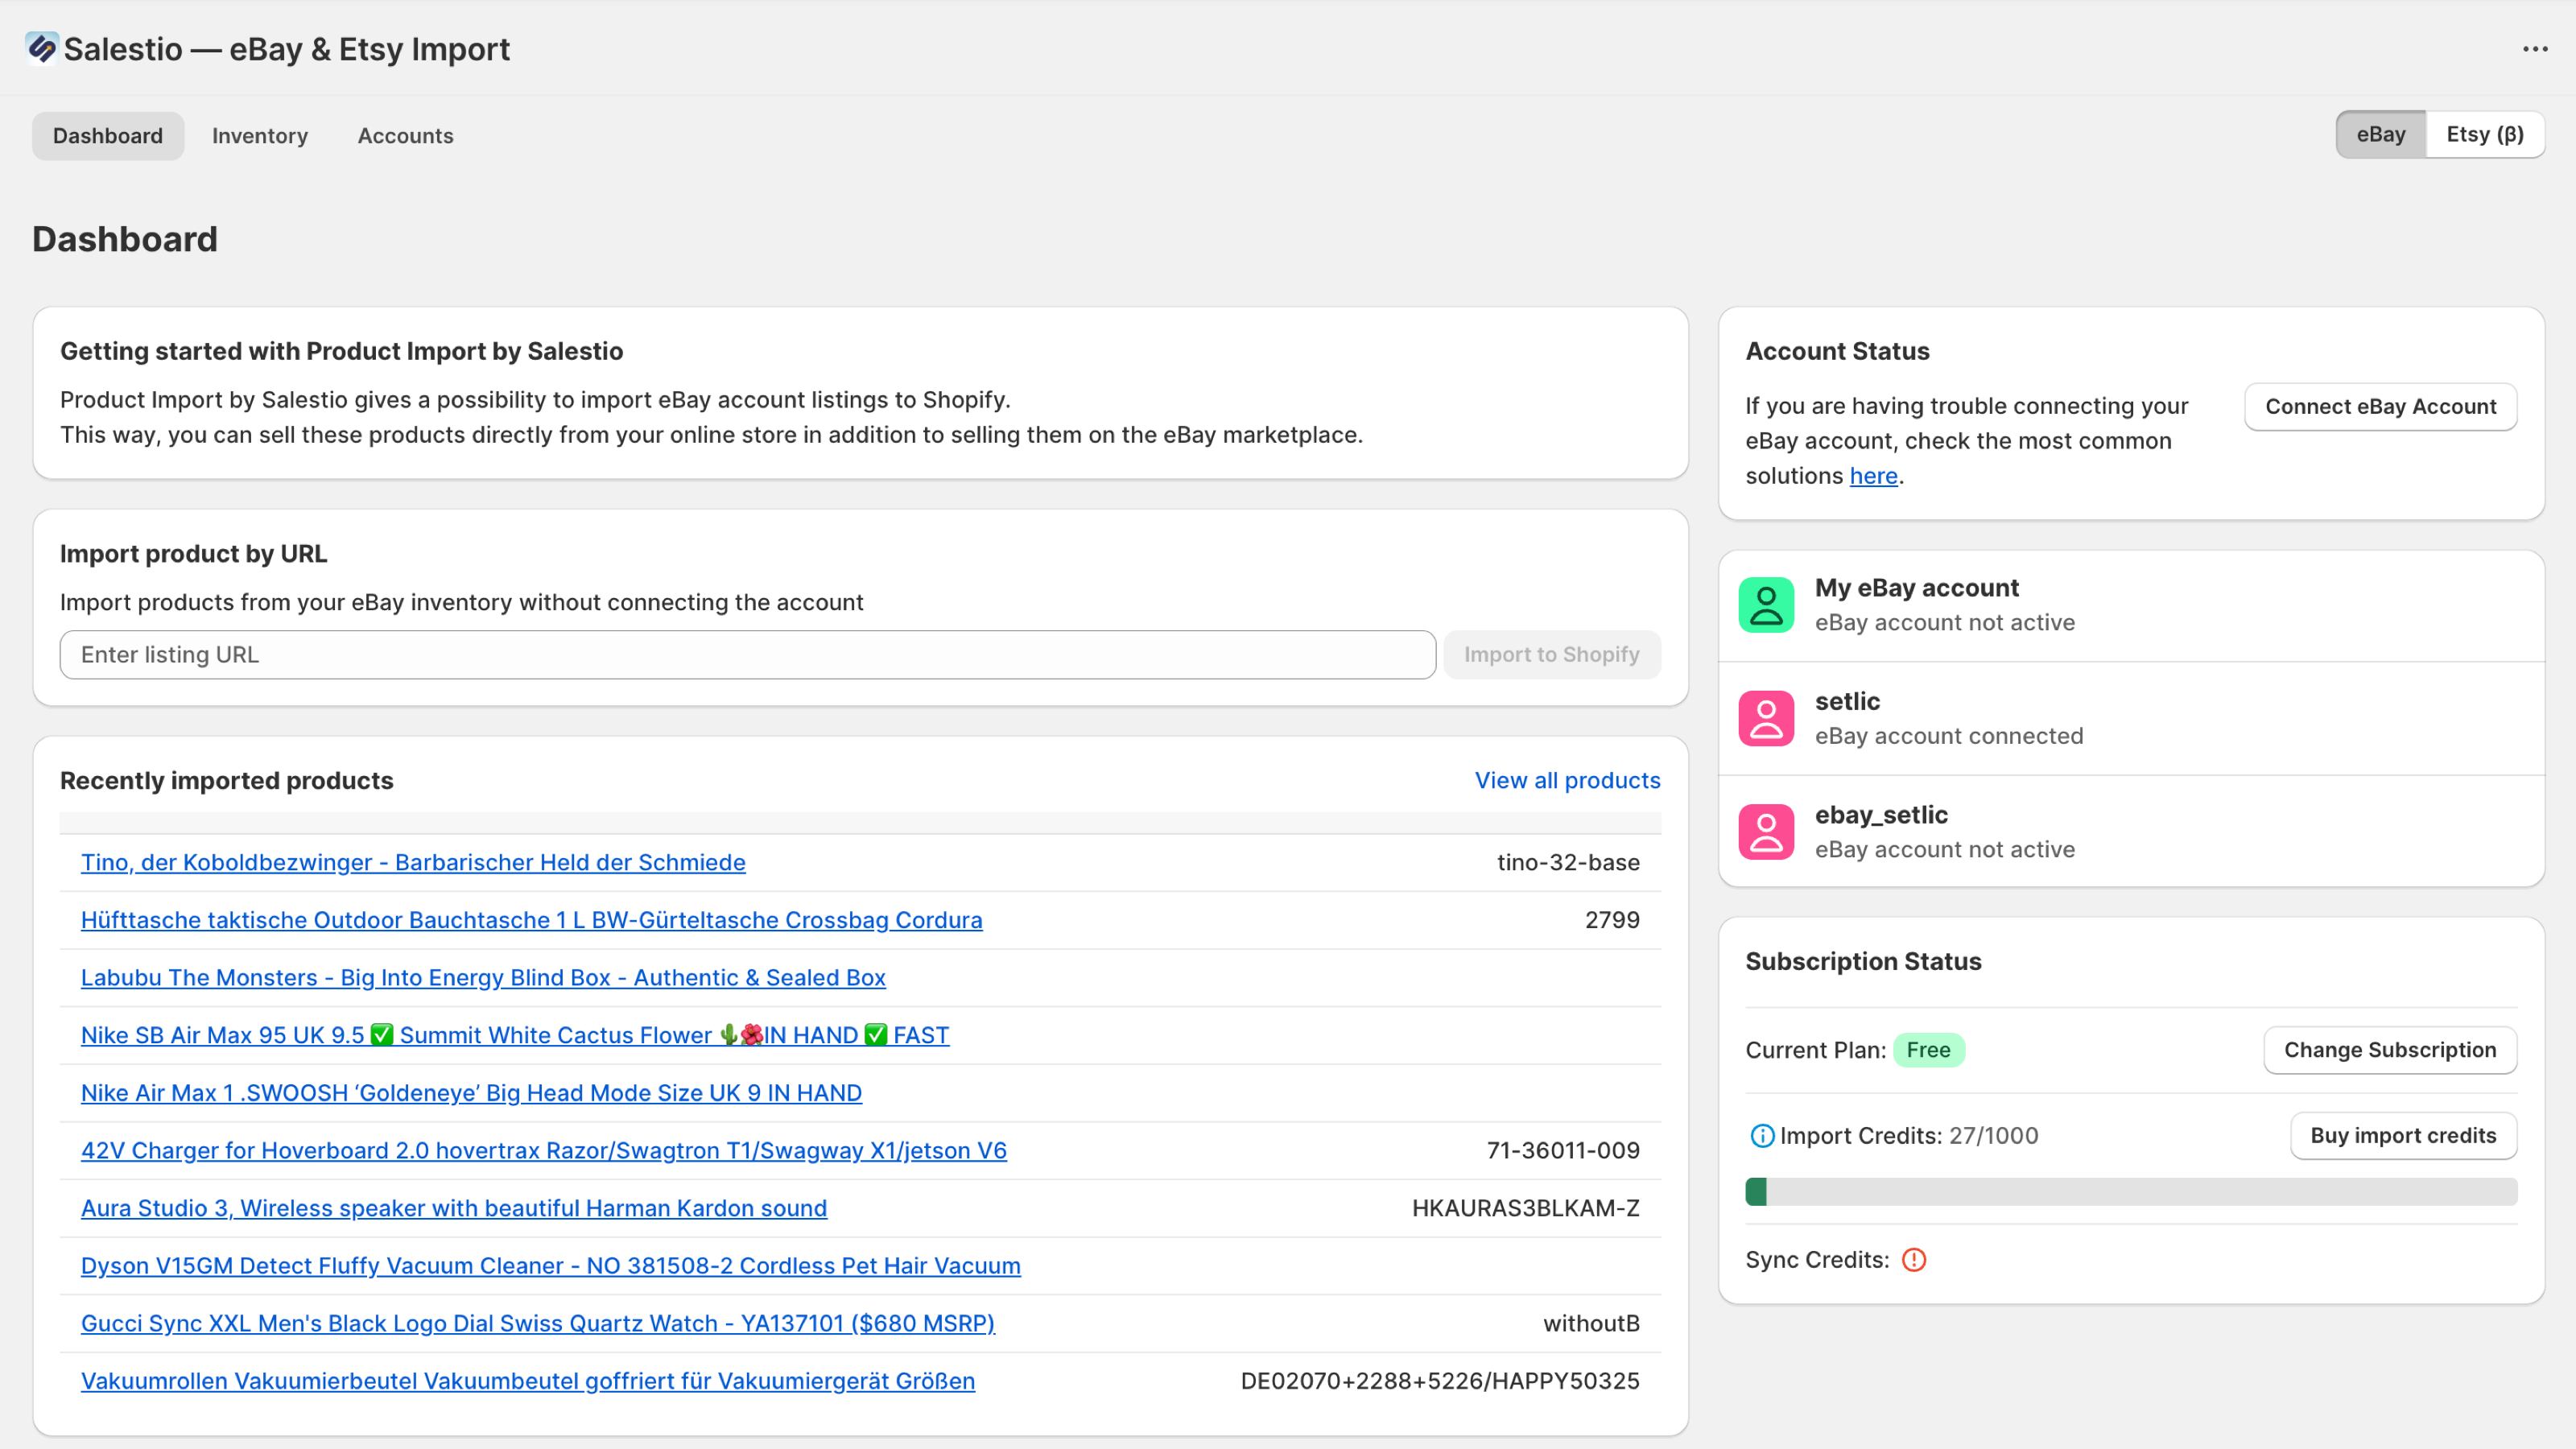Click the pink avatar icon for setlic account
Viewport: 2576px width, 1449px height.
(1765, 717)
